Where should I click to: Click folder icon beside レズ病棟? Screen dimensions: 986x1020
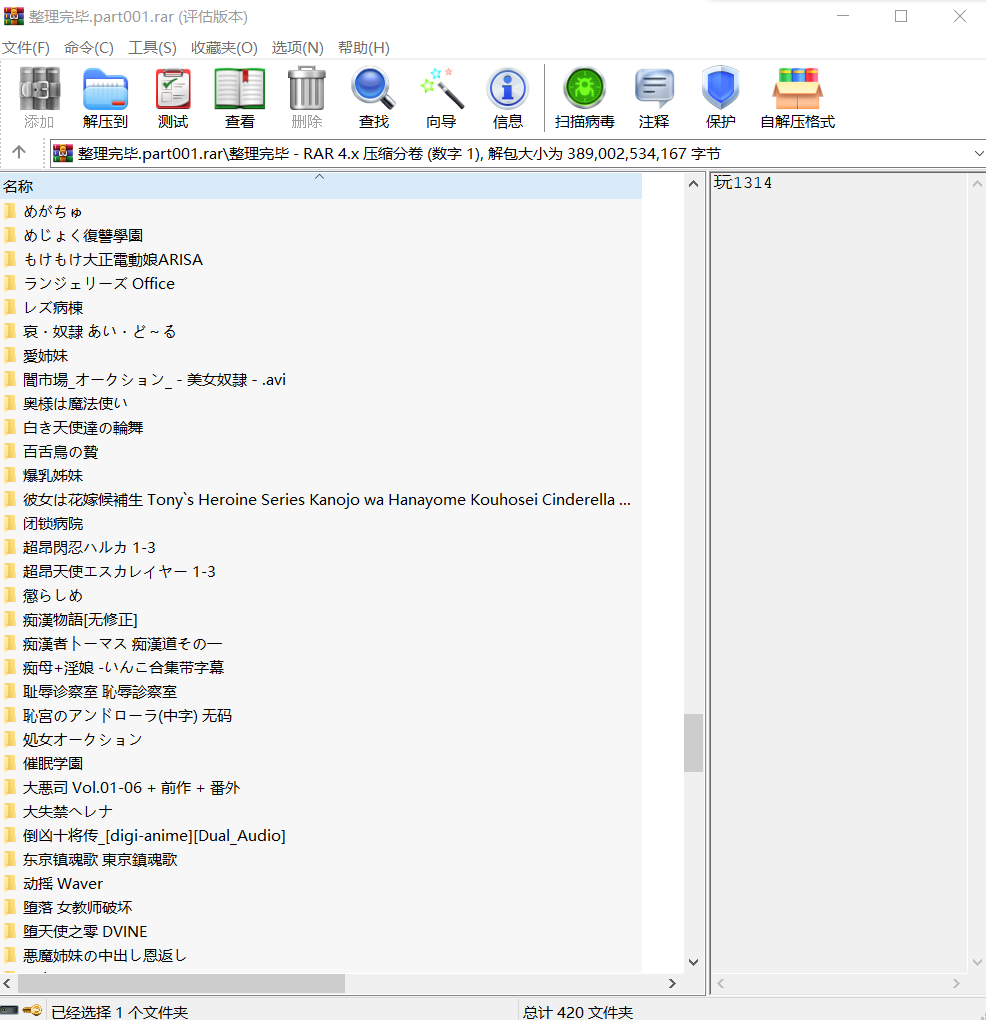pyautogui.click(x=10, y=307)
